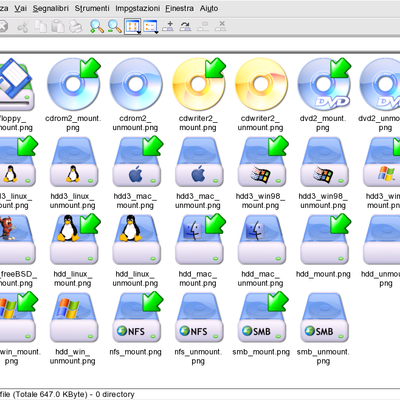Click the stop loading toolbar icon
The image size is (400, 400).
click(x=3, y=26)
